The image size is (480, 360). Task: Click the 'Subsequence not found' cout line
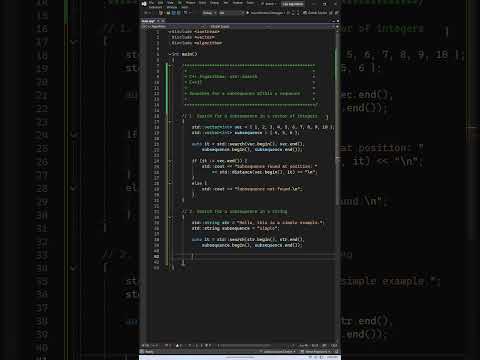252,189
